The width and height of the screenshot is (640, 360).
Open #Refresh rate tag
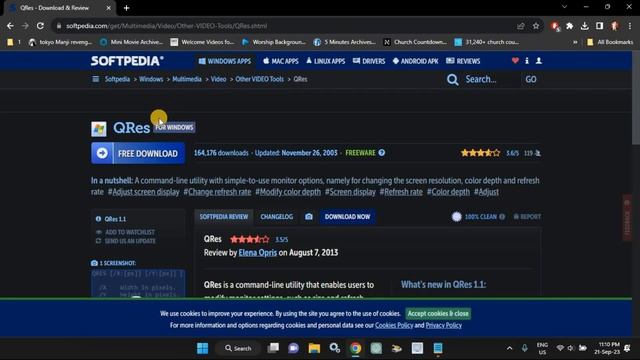401,192
